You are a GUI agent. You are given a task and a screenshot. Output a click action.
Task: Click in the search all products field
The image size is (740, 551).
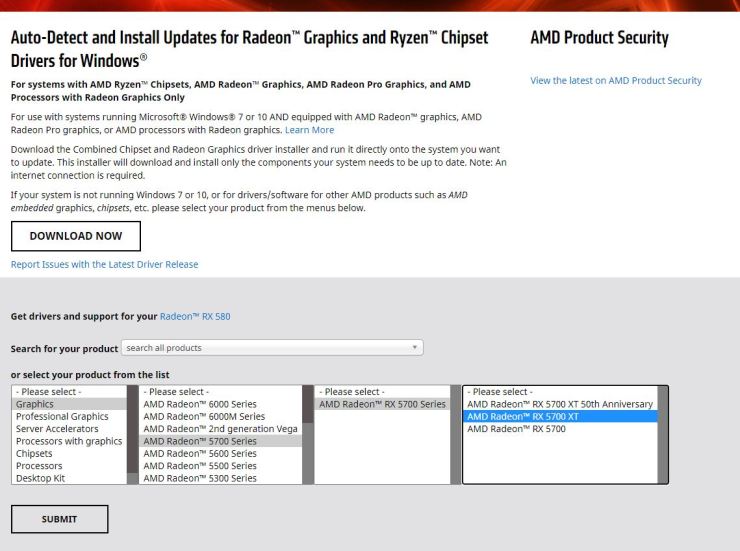click(272, 348)
